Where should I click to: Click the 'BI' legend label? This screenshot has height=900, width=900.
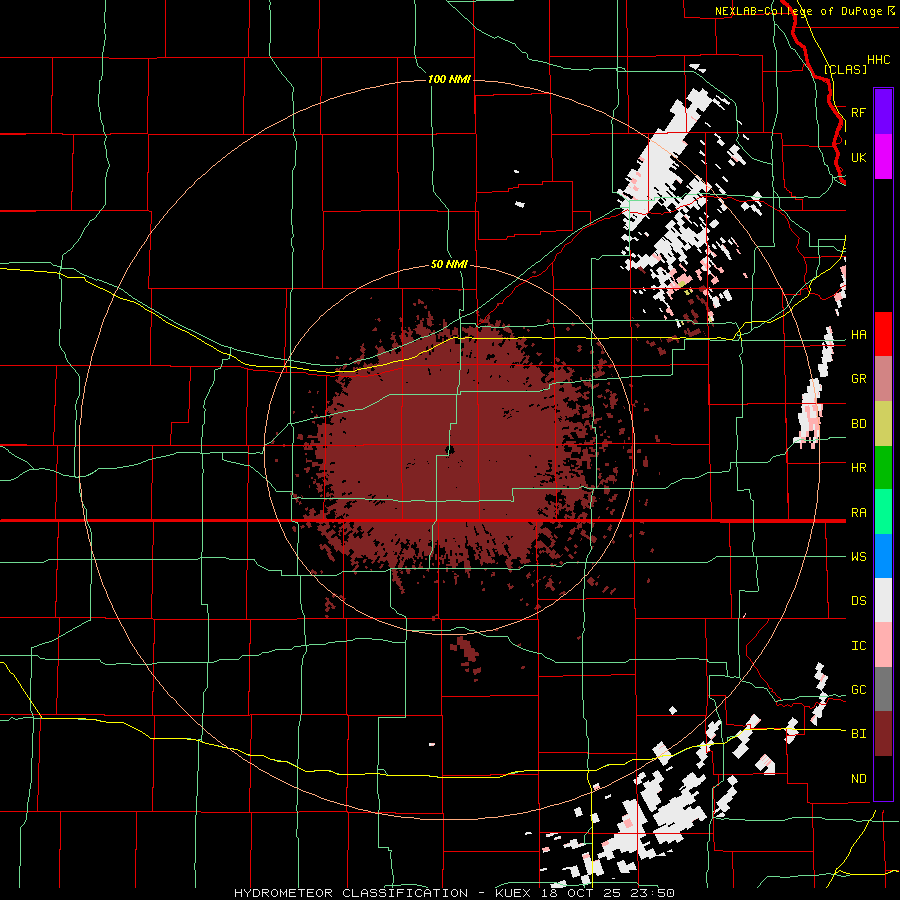point(858,734)
